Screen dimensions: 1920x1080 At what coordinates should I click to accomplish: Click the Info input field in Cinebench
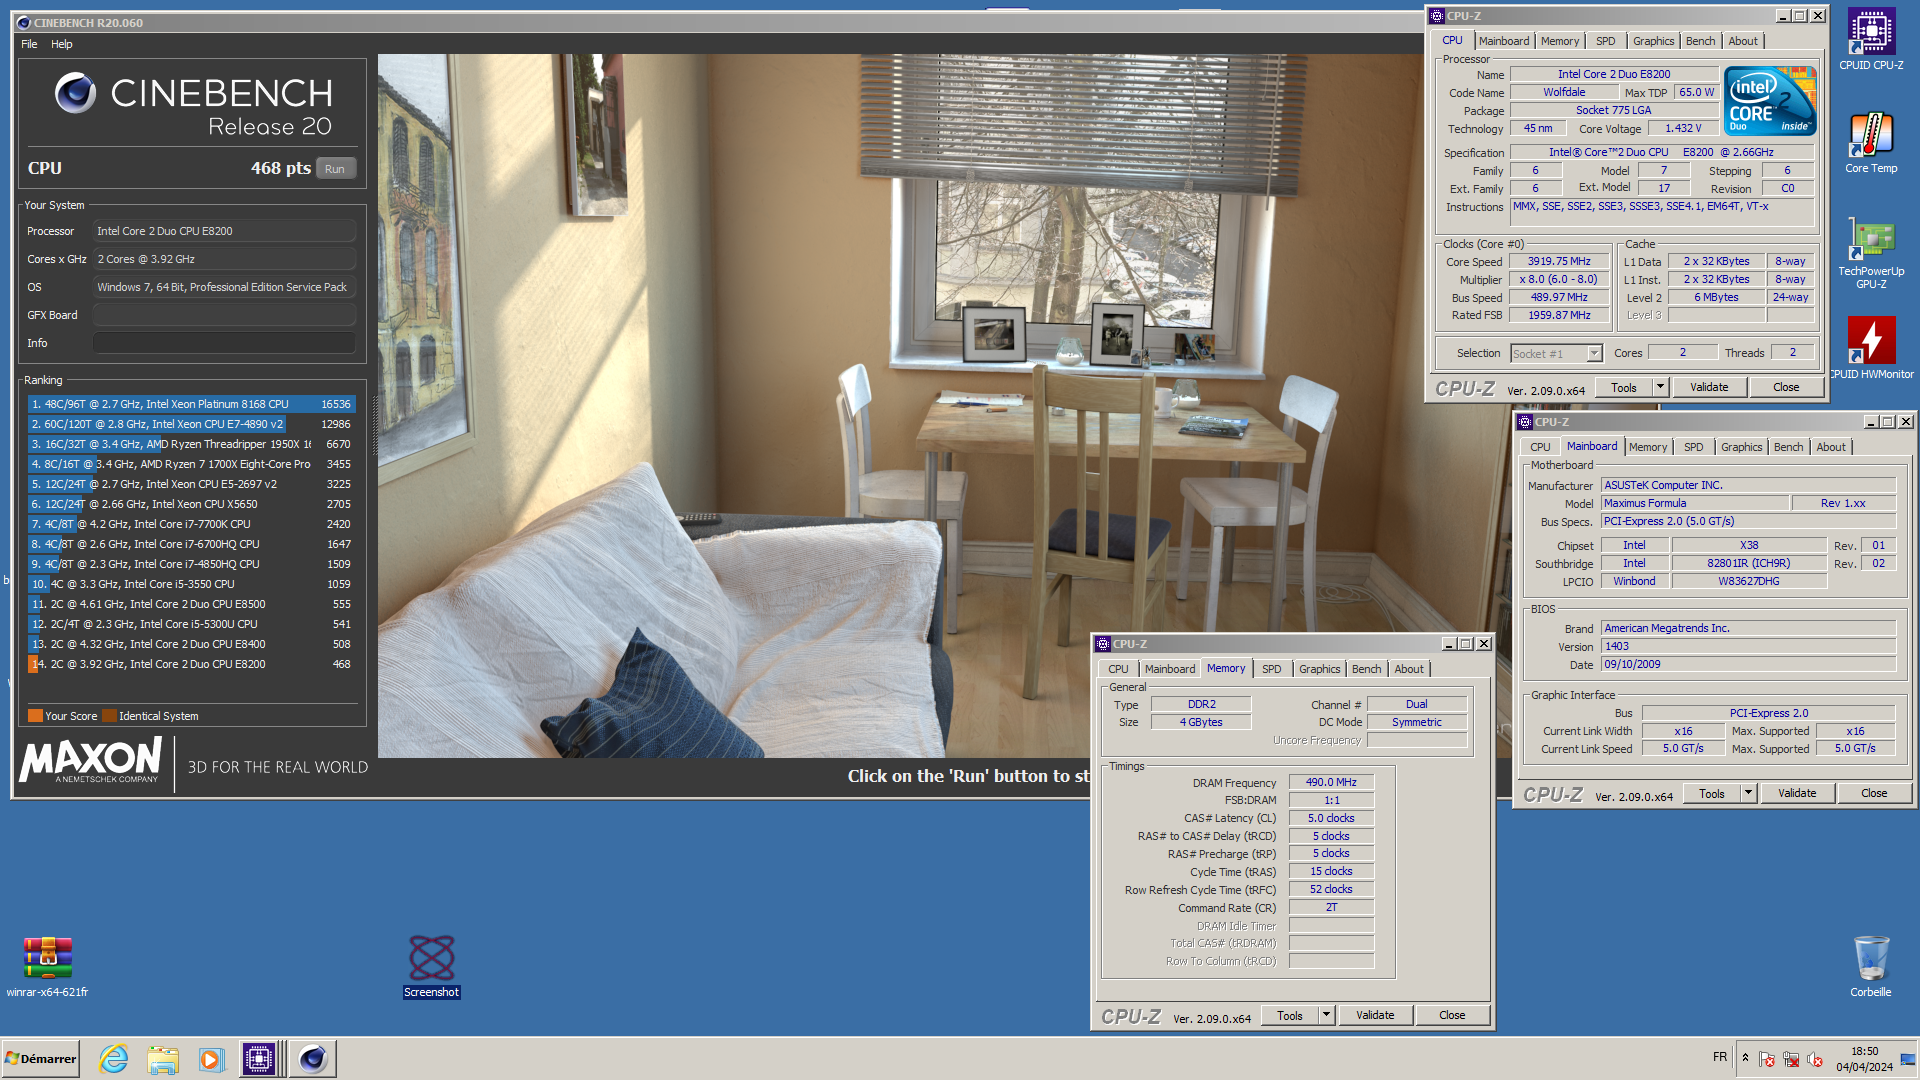224,343
